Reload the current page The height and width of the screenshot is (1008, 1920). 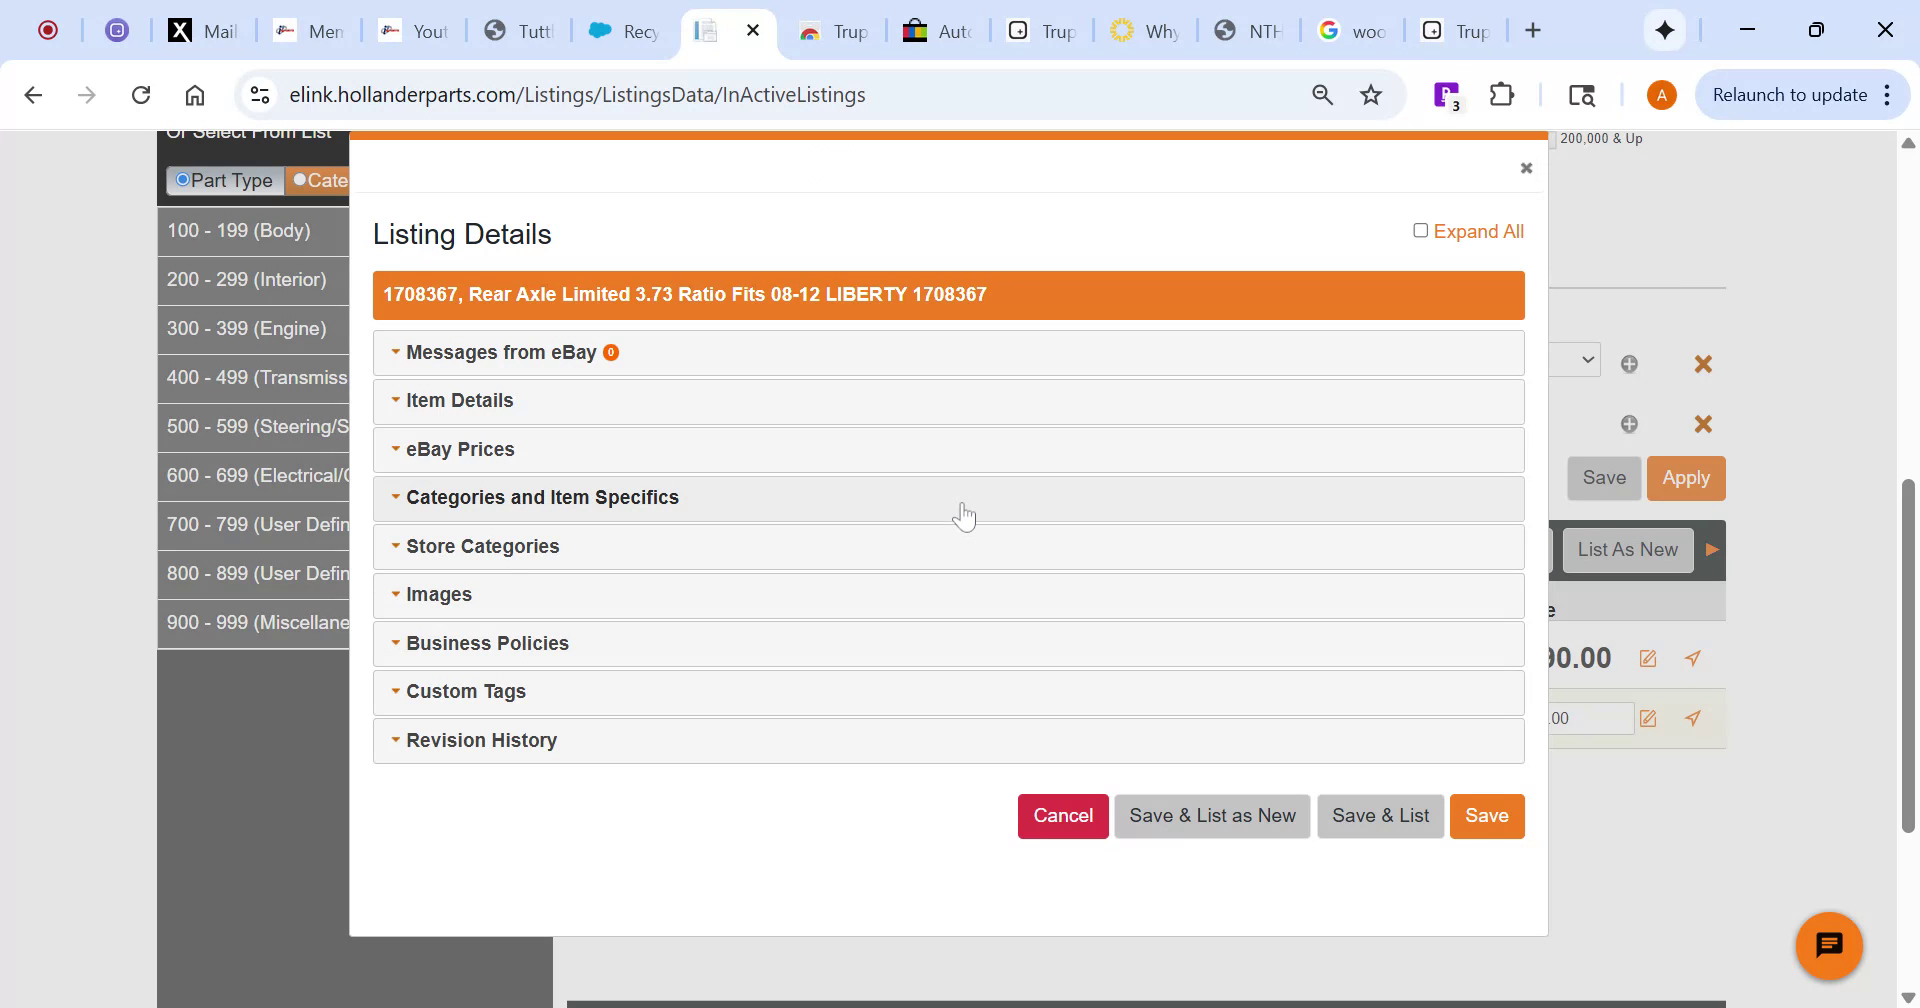point(141,94)
